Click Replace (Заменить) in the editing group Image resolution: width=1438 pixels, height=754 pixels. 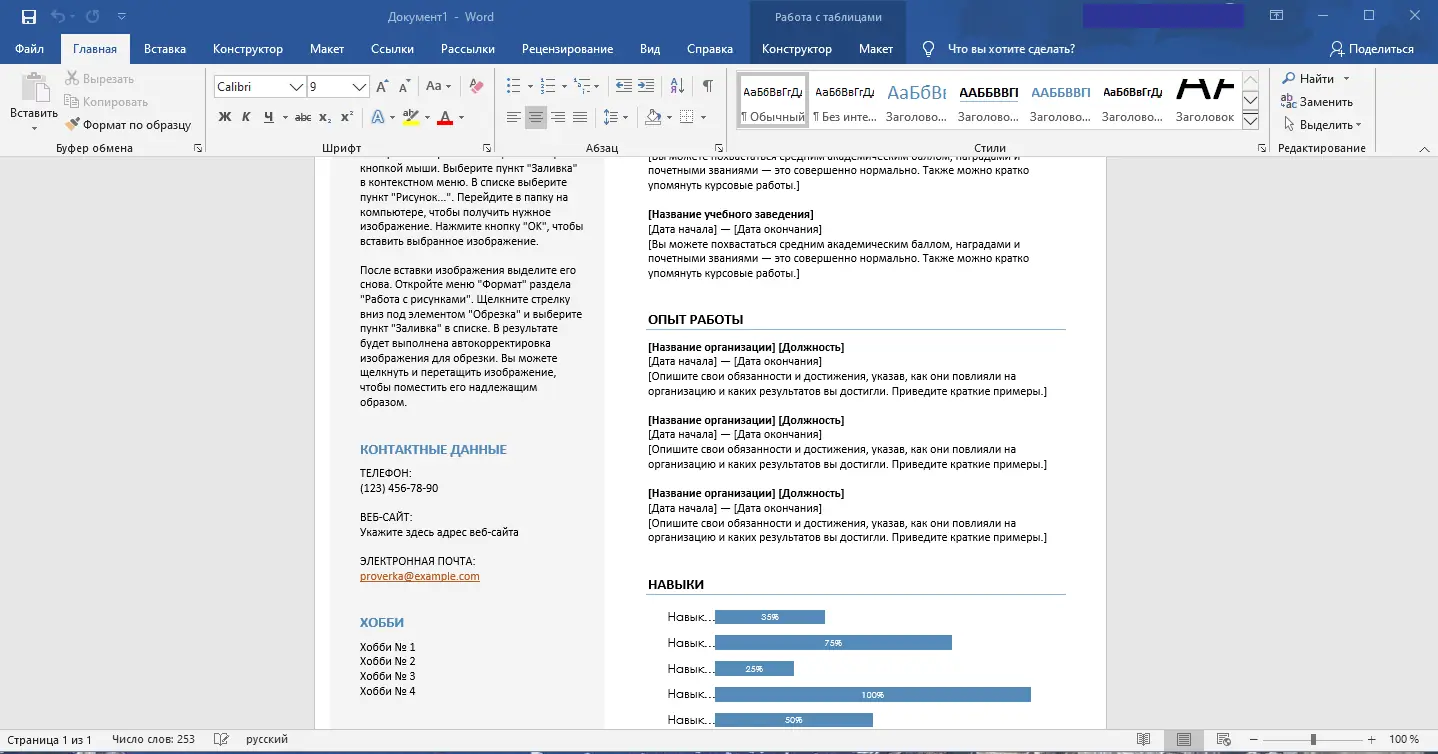coord(1317,102)
